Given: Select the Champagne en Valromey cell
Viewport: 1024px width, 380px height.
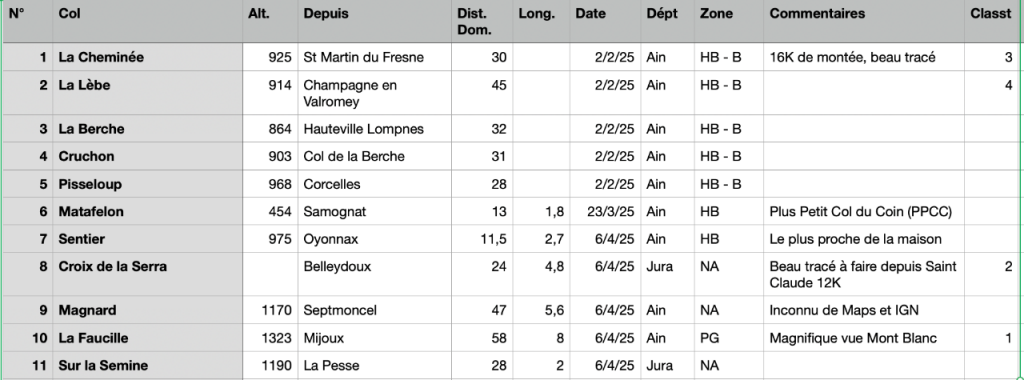Looking at the screenshot, I should coord(374,93).
